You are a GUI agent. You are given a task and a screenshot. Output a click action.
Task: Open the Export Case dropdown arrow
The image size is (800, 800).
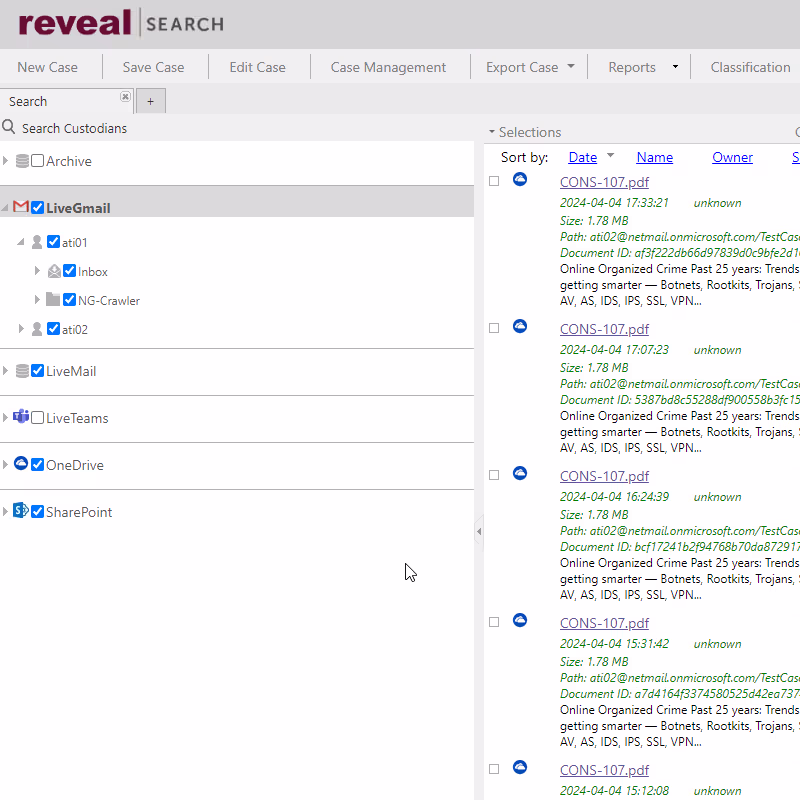[x=571, y=66]
